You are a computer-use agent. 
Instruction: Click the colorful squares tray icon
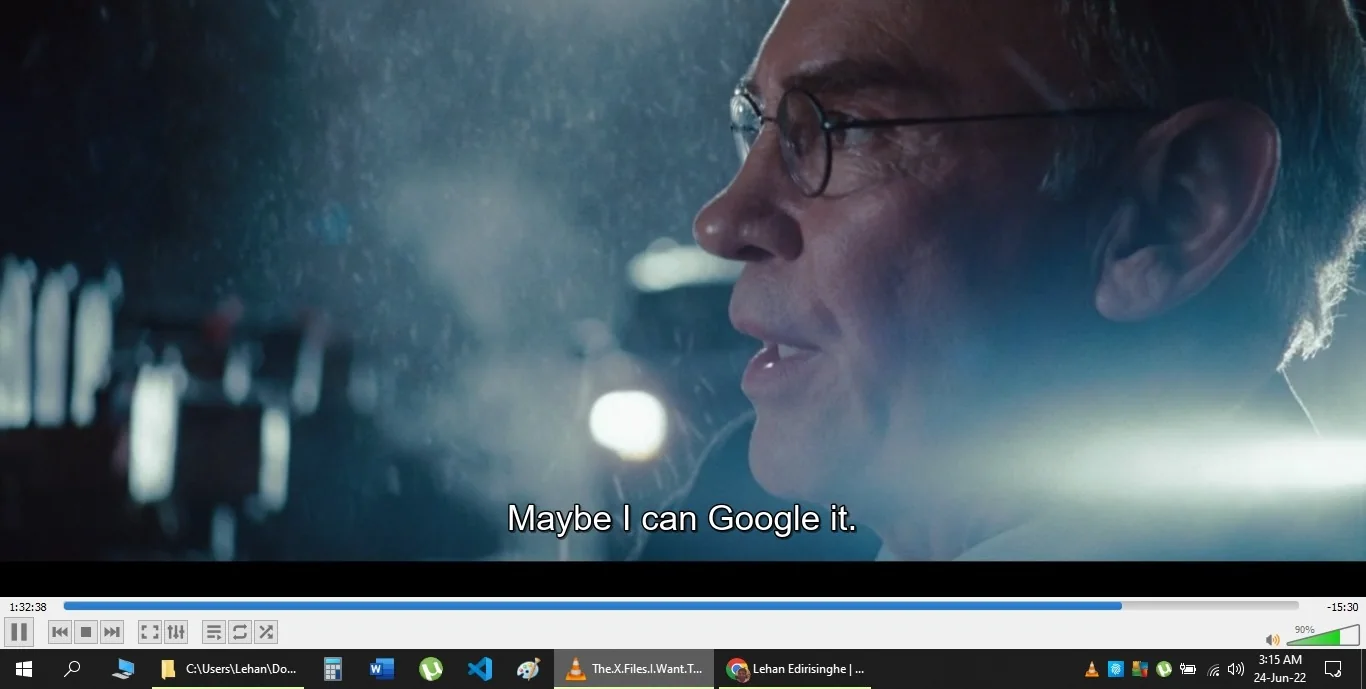pyautogui.click(x=1140, y=669)
